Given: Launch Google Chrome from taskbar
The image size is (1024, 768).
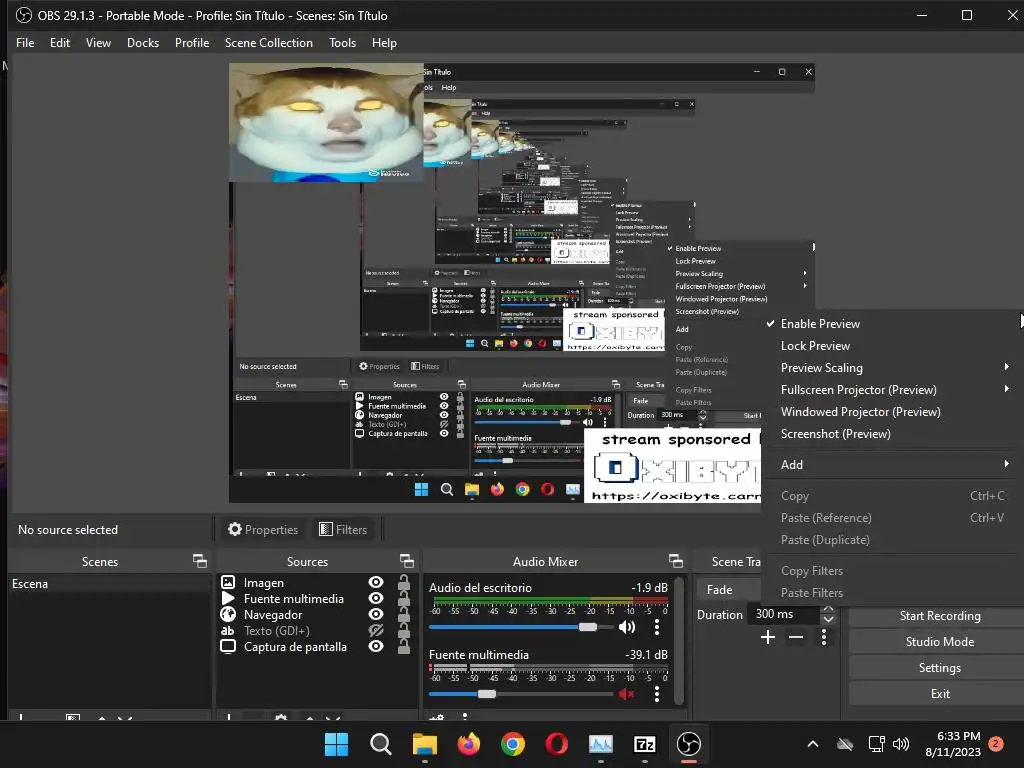Looking at the screenshot, I should (x=513, y=744).
